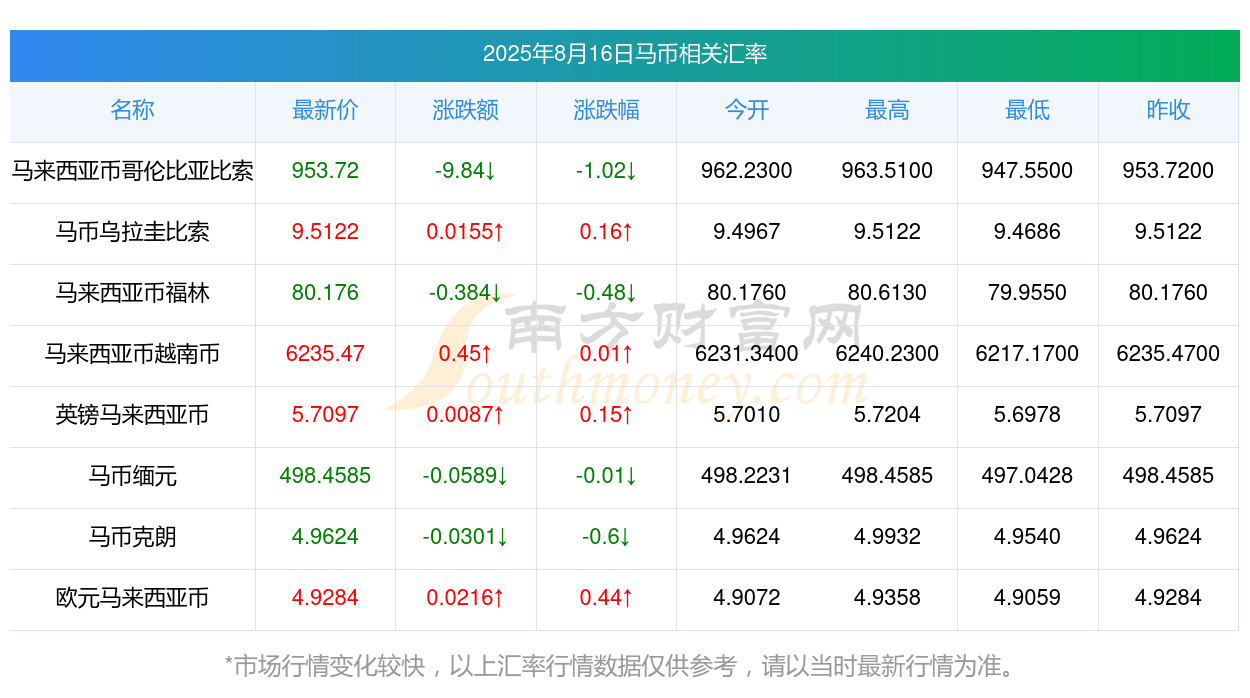
Task: Click change amount 0.0087↑
Action: tap(466, 415)
